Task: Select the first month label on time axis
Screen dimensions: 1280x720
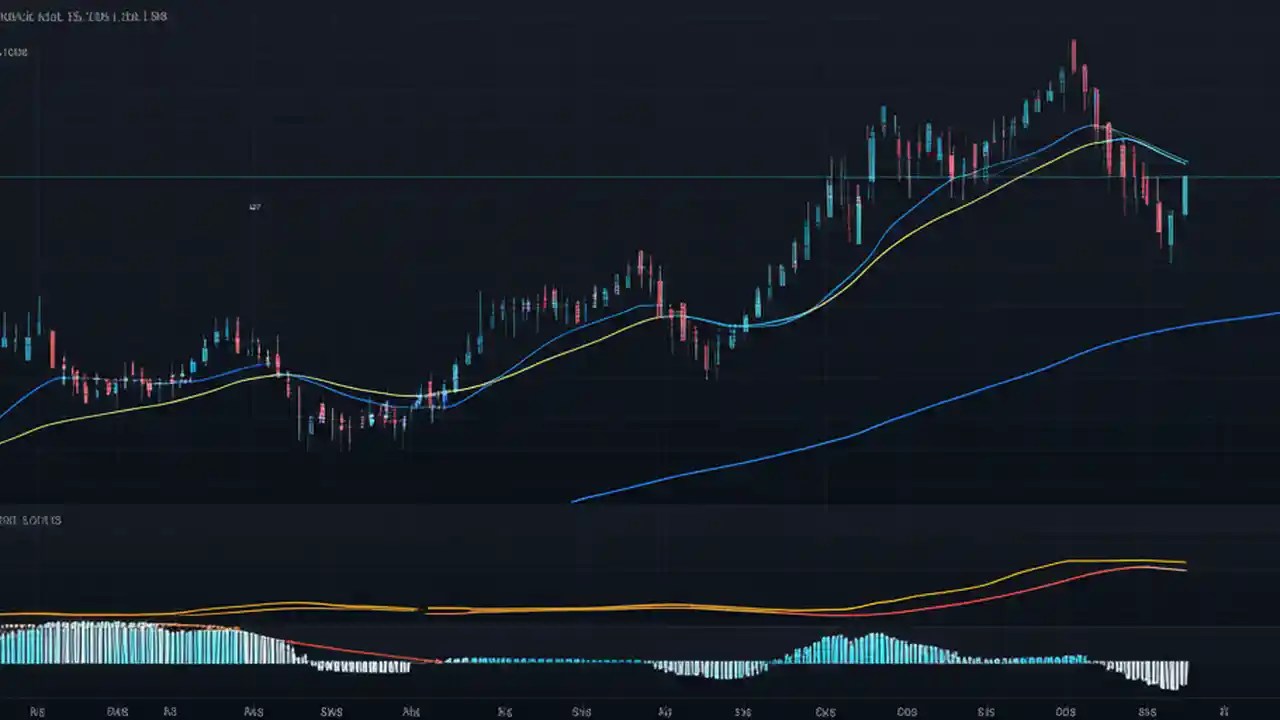Action: click(36, 712)
